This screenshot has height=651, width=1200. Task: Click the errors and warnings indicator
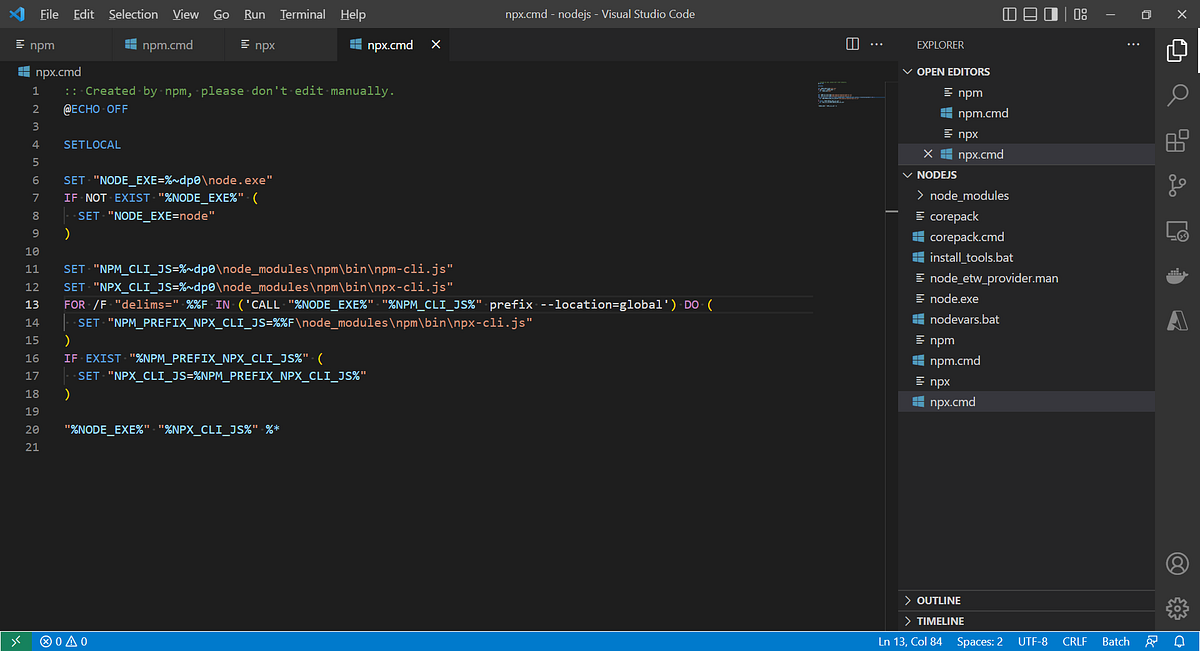click(64, 641)
